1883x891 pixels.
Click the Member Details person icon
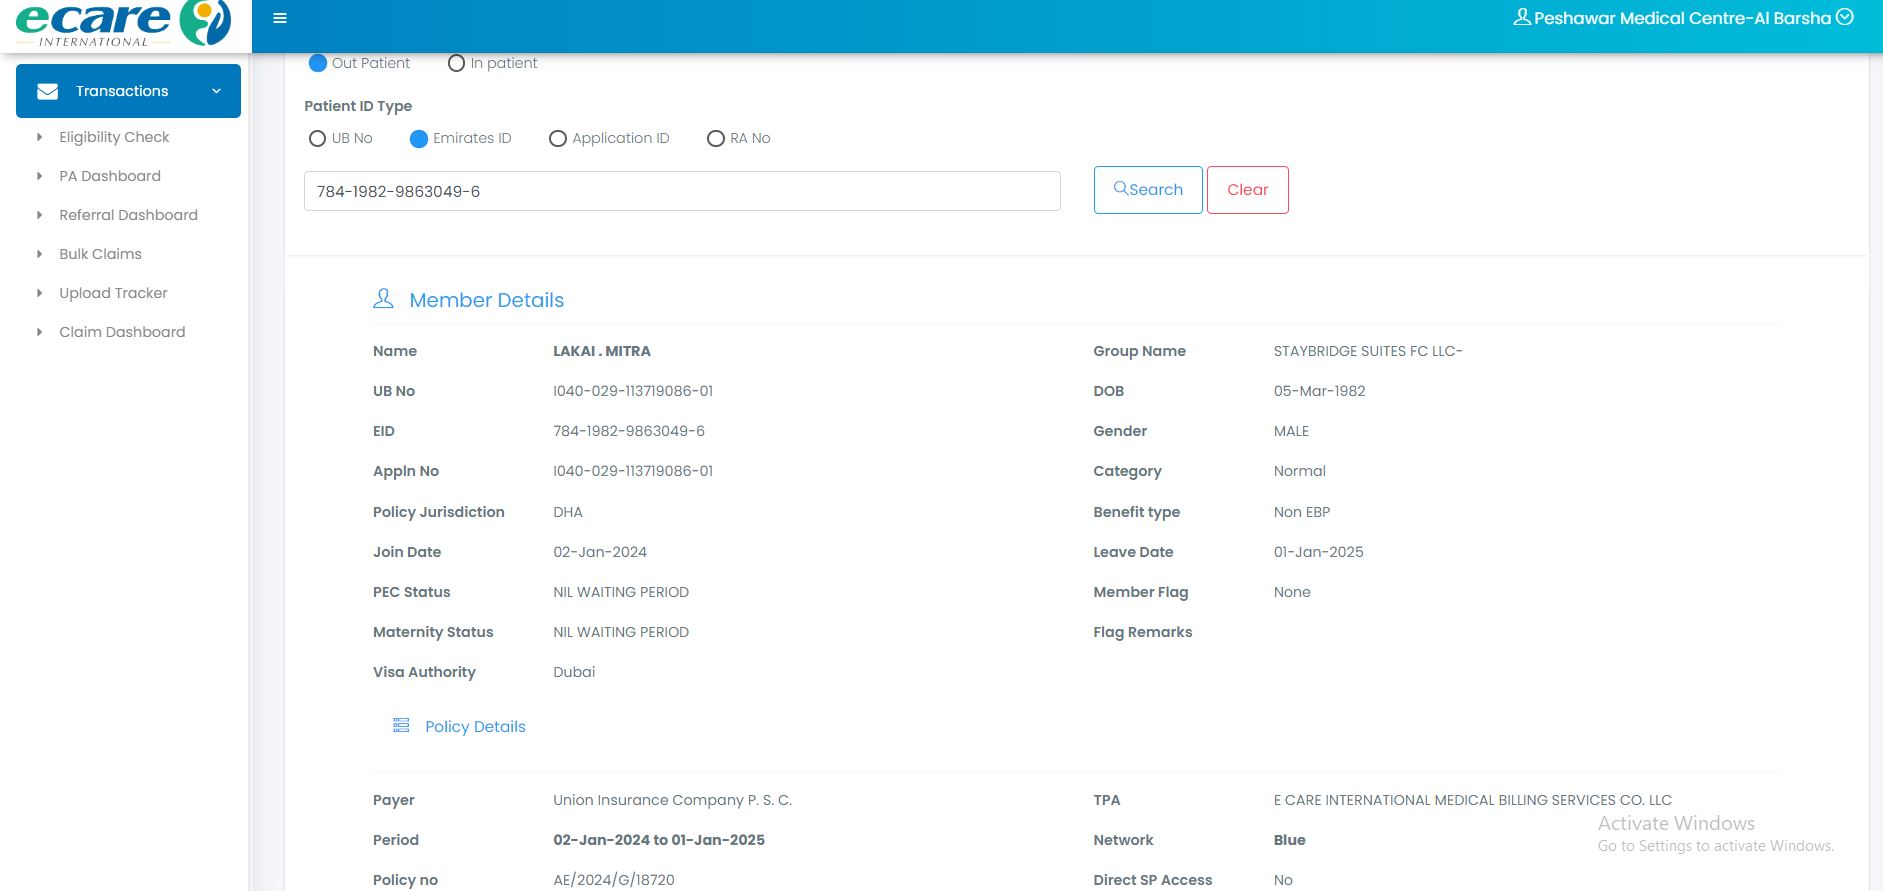(383, 299)
